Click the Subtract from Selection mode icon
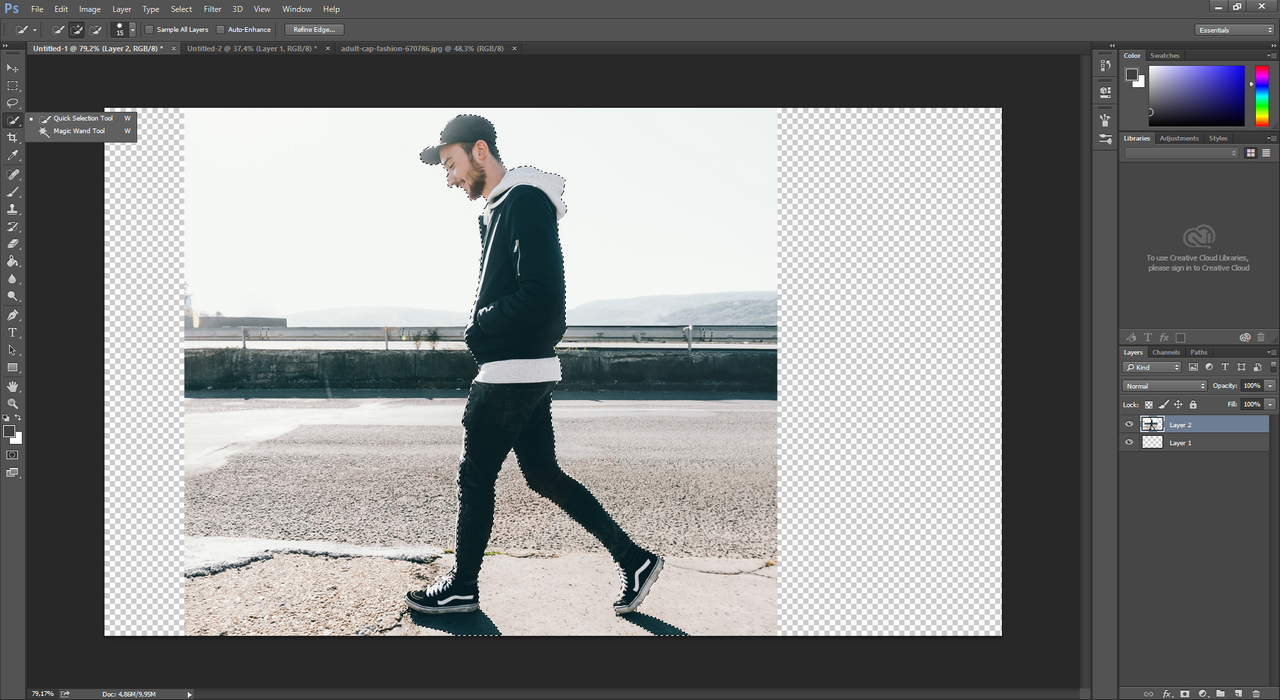 pyautogui.click(x=96, y=30)
